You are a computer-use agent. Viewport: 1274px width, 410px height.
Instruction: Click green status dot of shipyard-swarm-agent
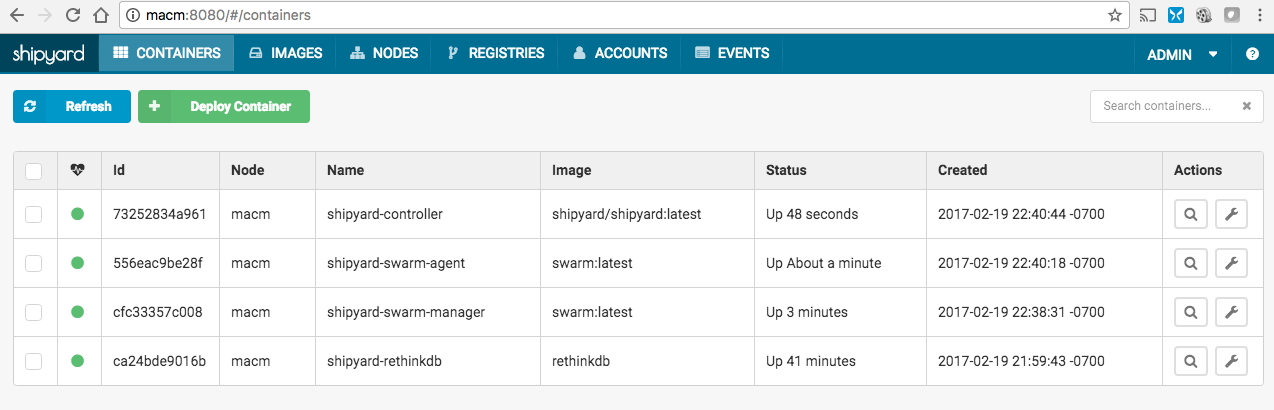click(78, 263)
